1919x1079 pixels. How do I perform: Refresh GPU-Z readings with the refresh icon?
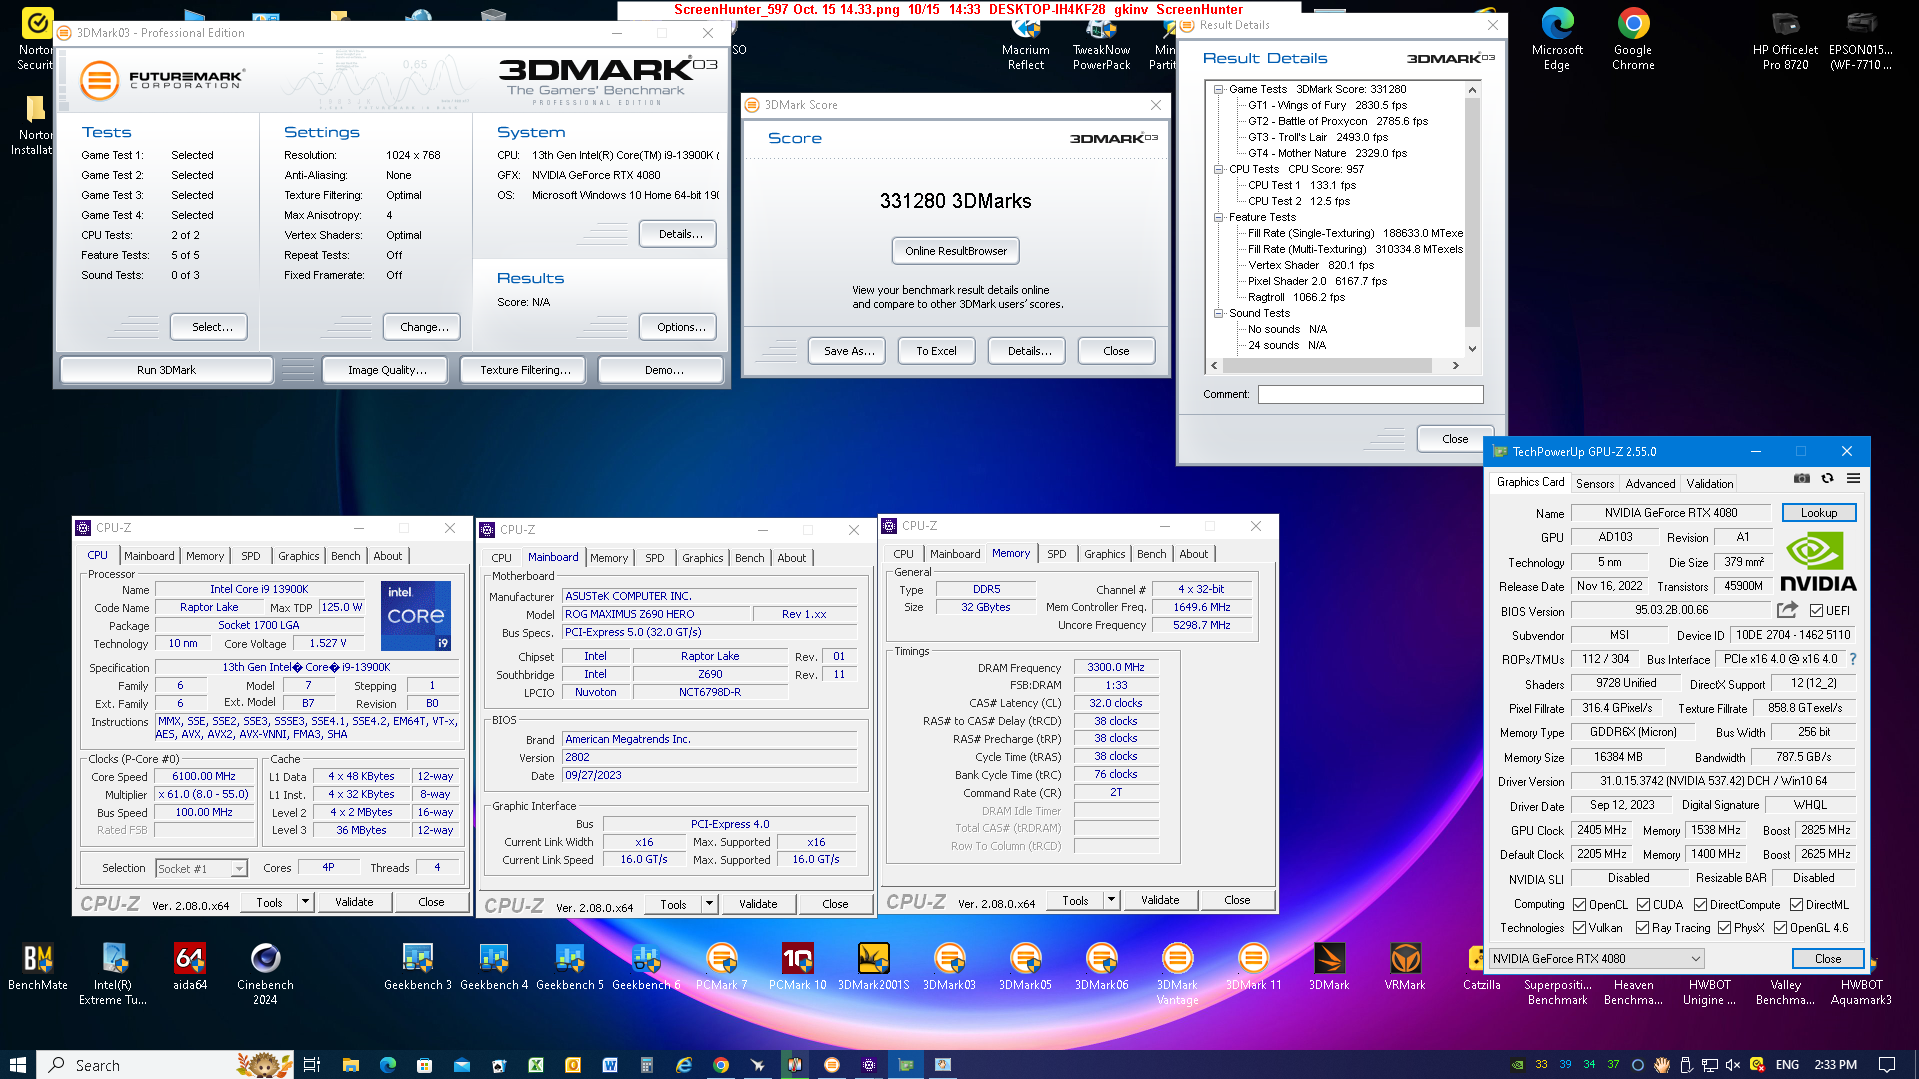1827,479
